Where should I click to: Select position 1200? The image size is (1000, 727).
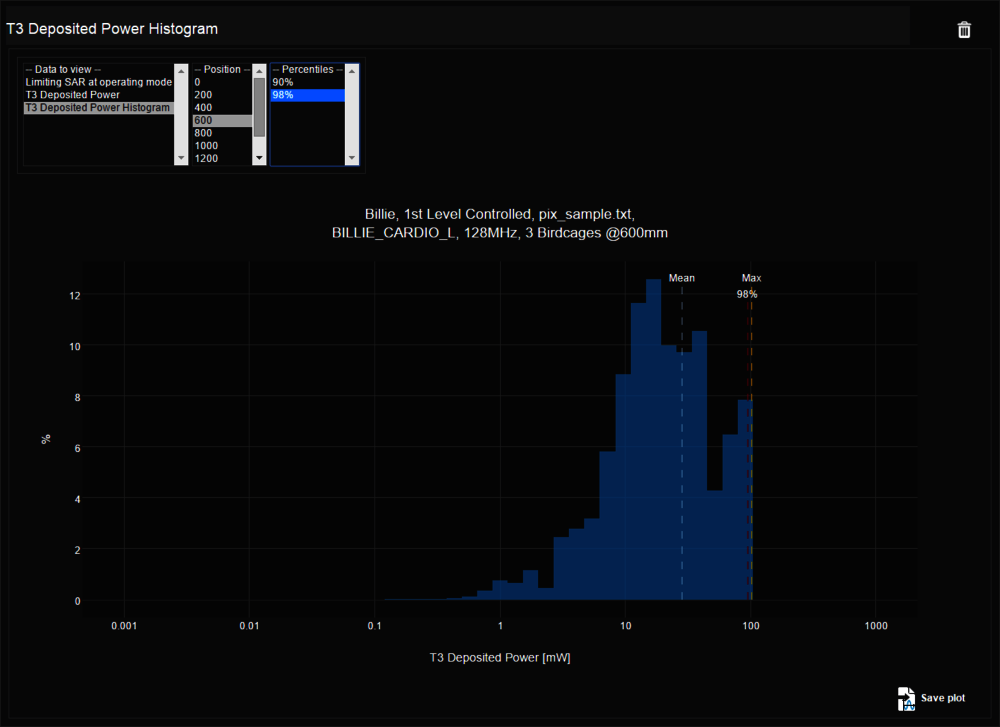click(205, 158)
